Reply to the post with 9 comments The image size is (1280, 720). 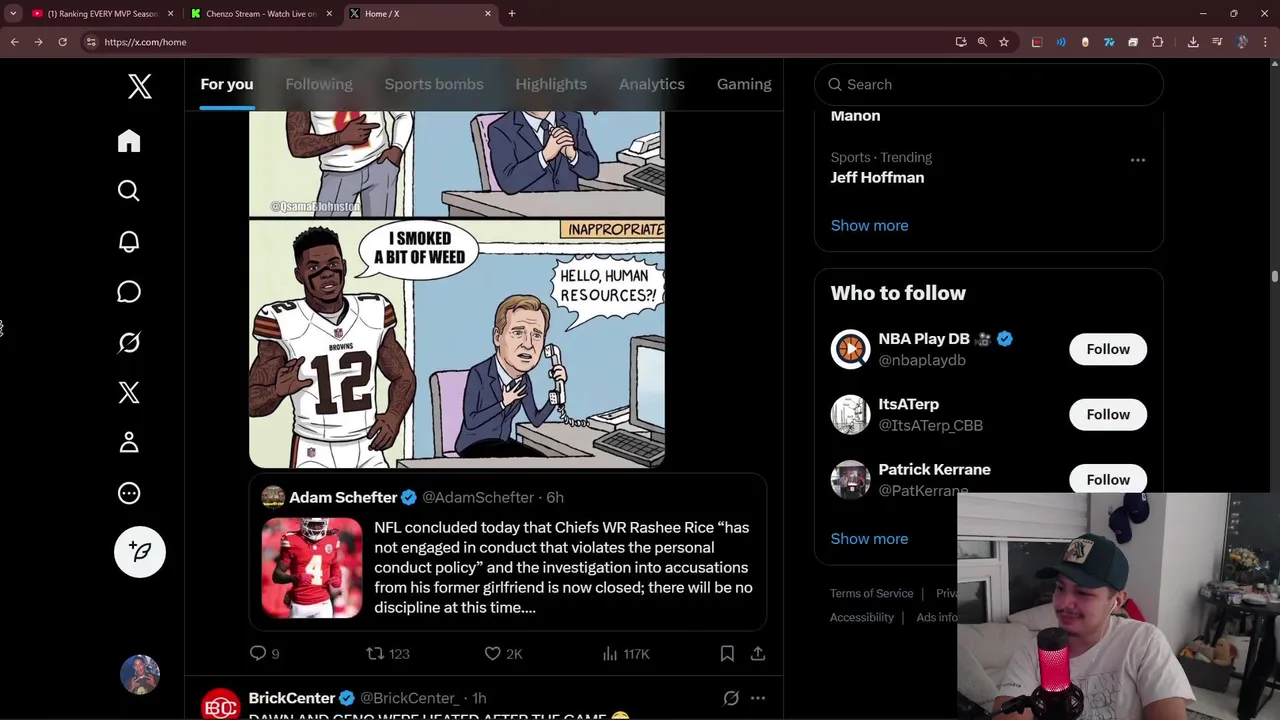[x=264, y=653]
